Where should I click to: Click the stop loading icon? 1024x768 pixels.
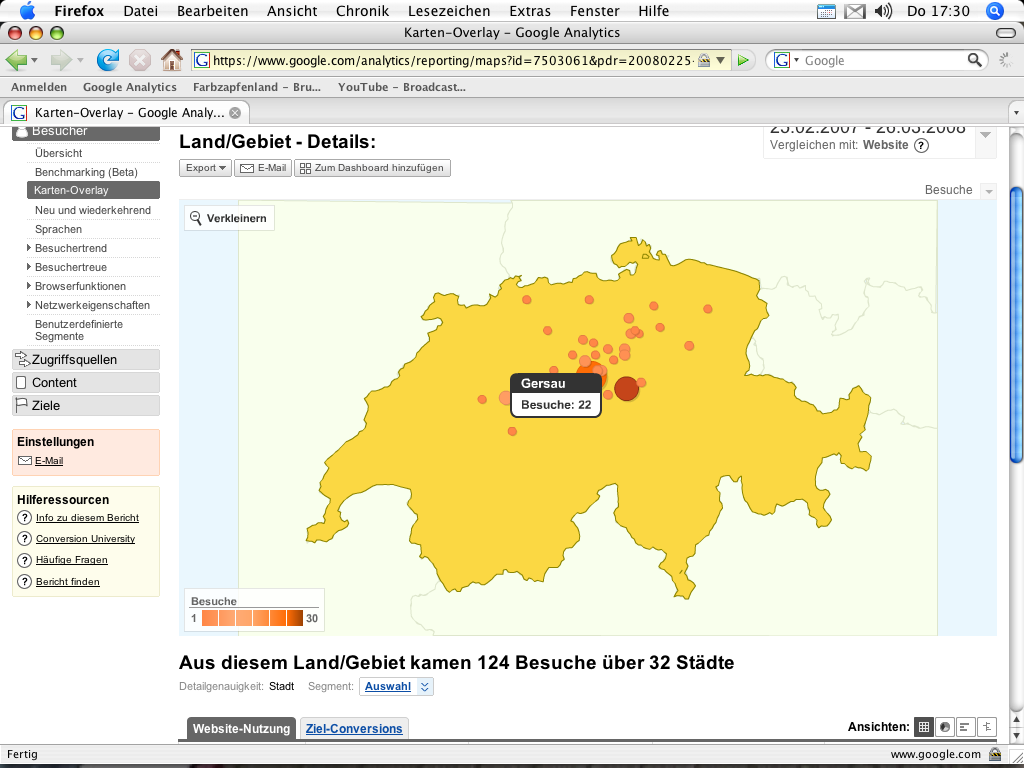pyautogui.click(x=140, y=61)
